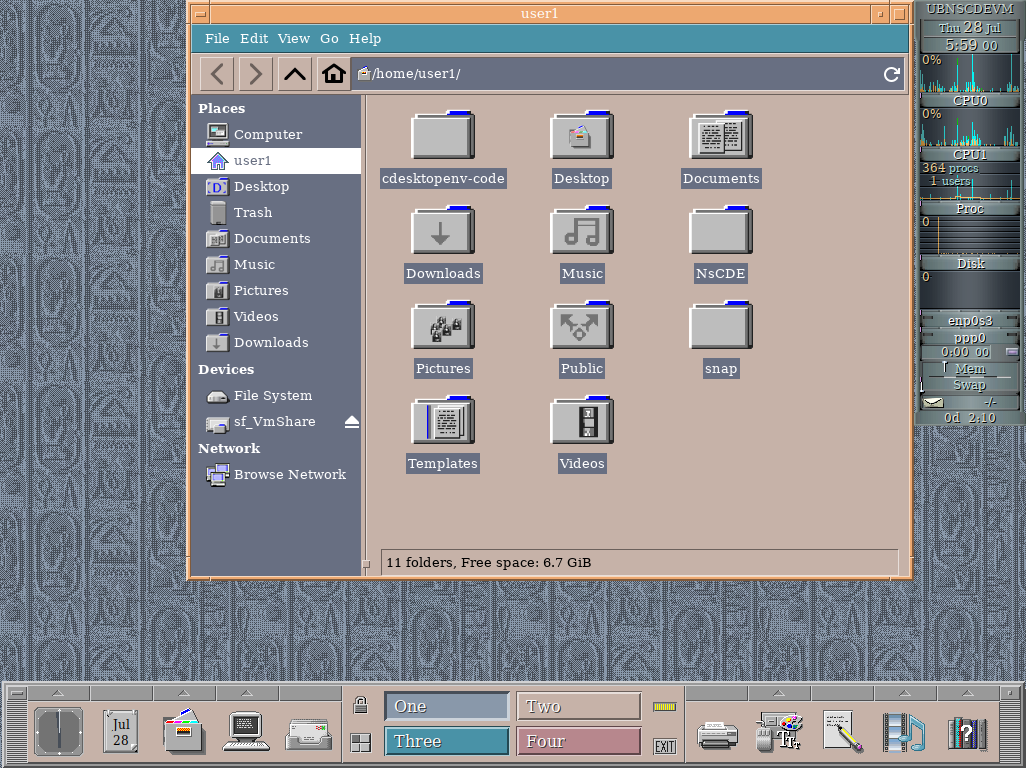Open the subpanel above the Style Manager
This screenshot has width=1026, height=768.
point(779,691)
